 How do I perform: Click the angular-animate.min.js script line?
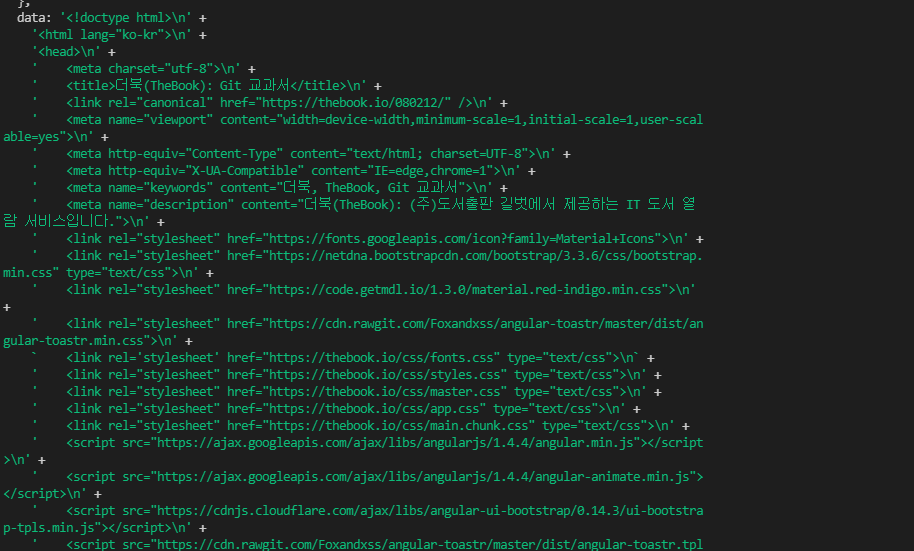(x=367, y=477)
